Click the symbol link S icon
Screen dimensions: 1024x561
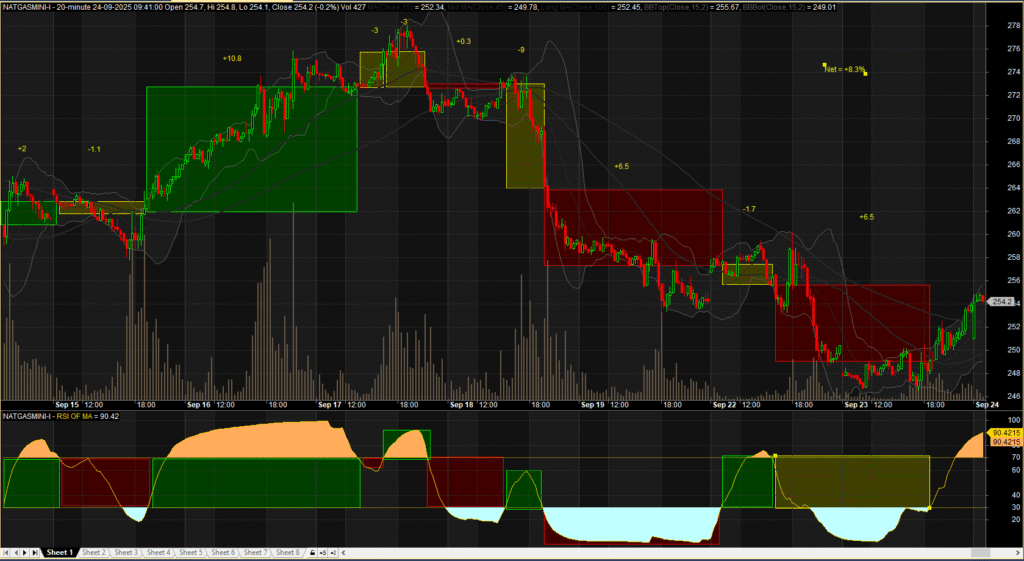point(323,553)
